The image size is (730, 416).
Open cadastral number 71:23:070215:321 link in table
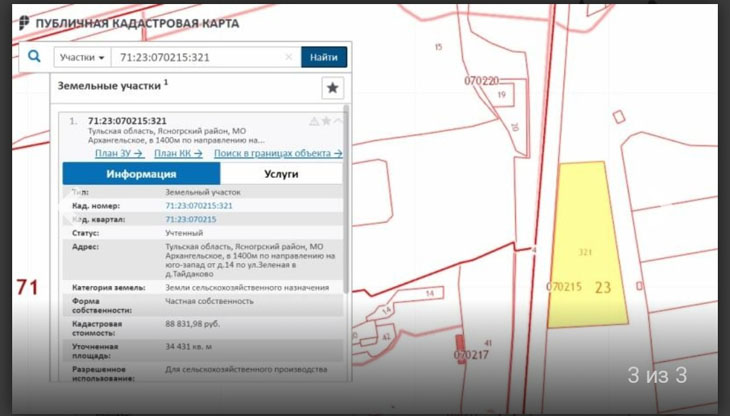[x=198, y=205]
